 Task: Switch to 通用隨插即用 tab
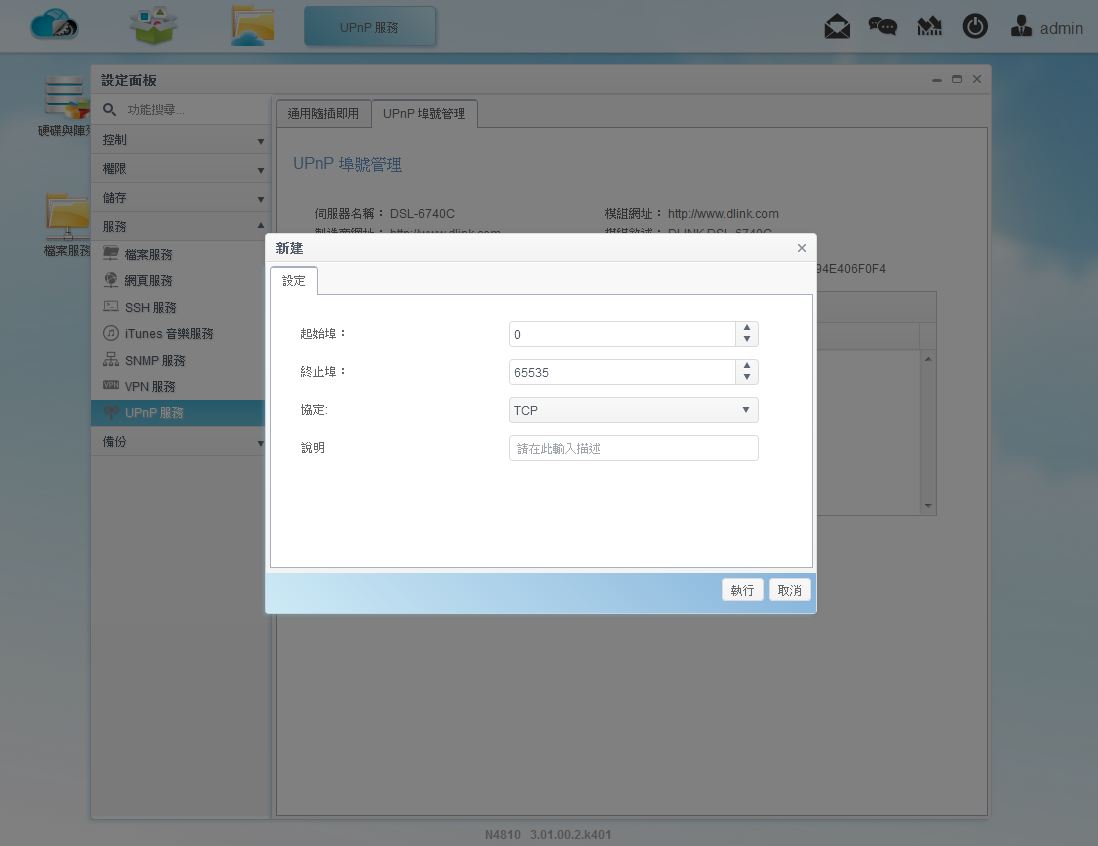323,113
